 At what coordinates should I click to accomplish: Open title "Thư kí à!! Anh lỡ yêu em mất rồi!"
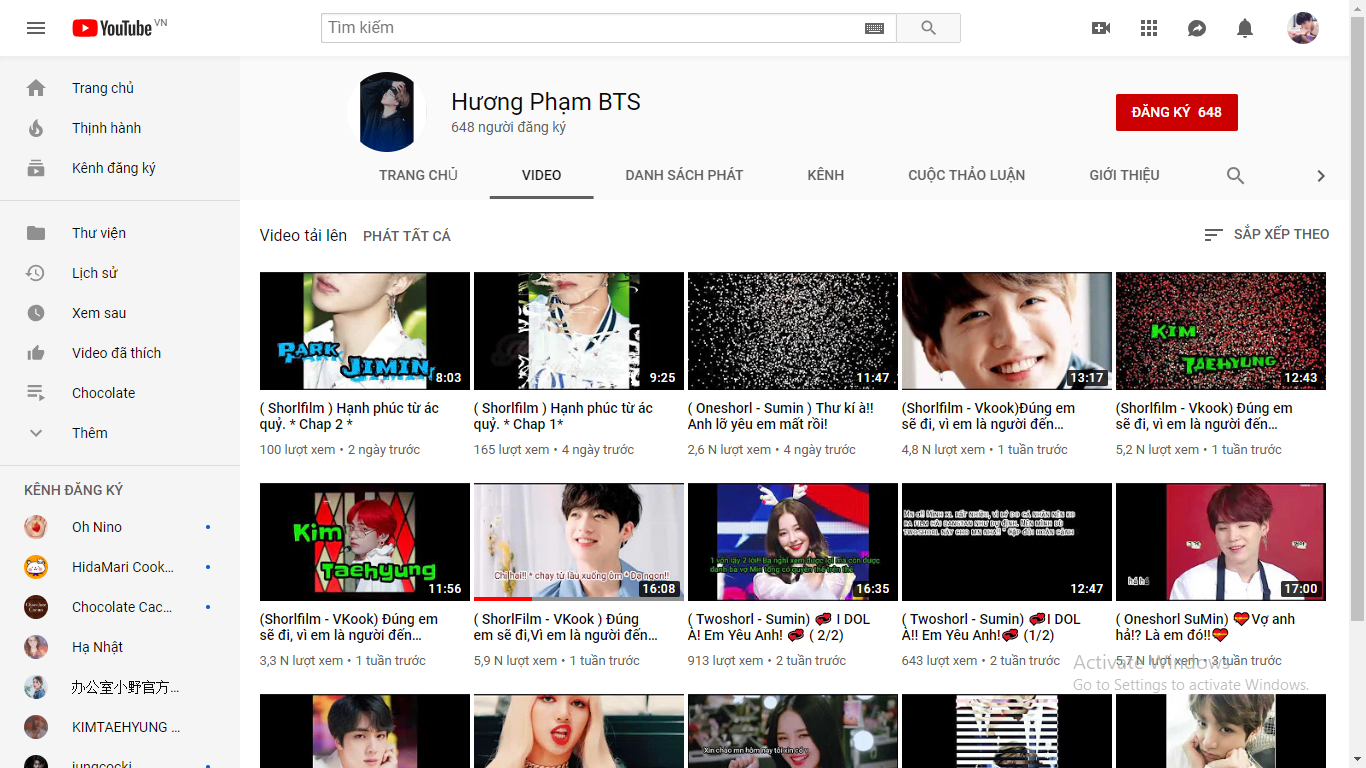pos(780,416)
